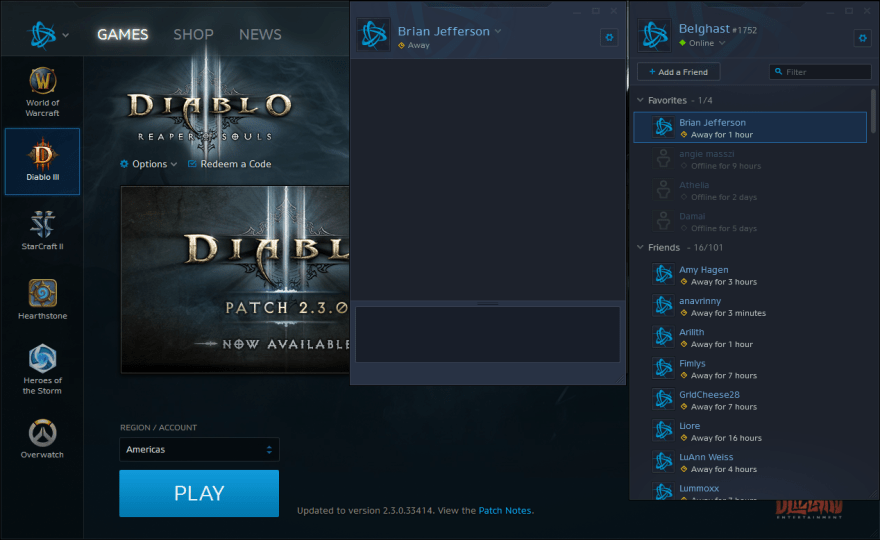Click the chat message input box
This screenshot has height=540, width=880.
pos(488,335)
